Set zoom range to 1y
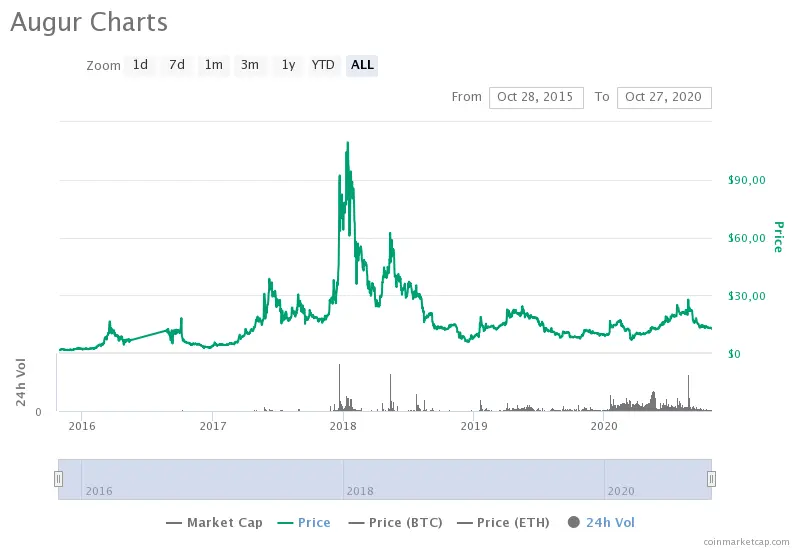The height and width of the screenshot is (550, 800). click(x=288, y=65)
